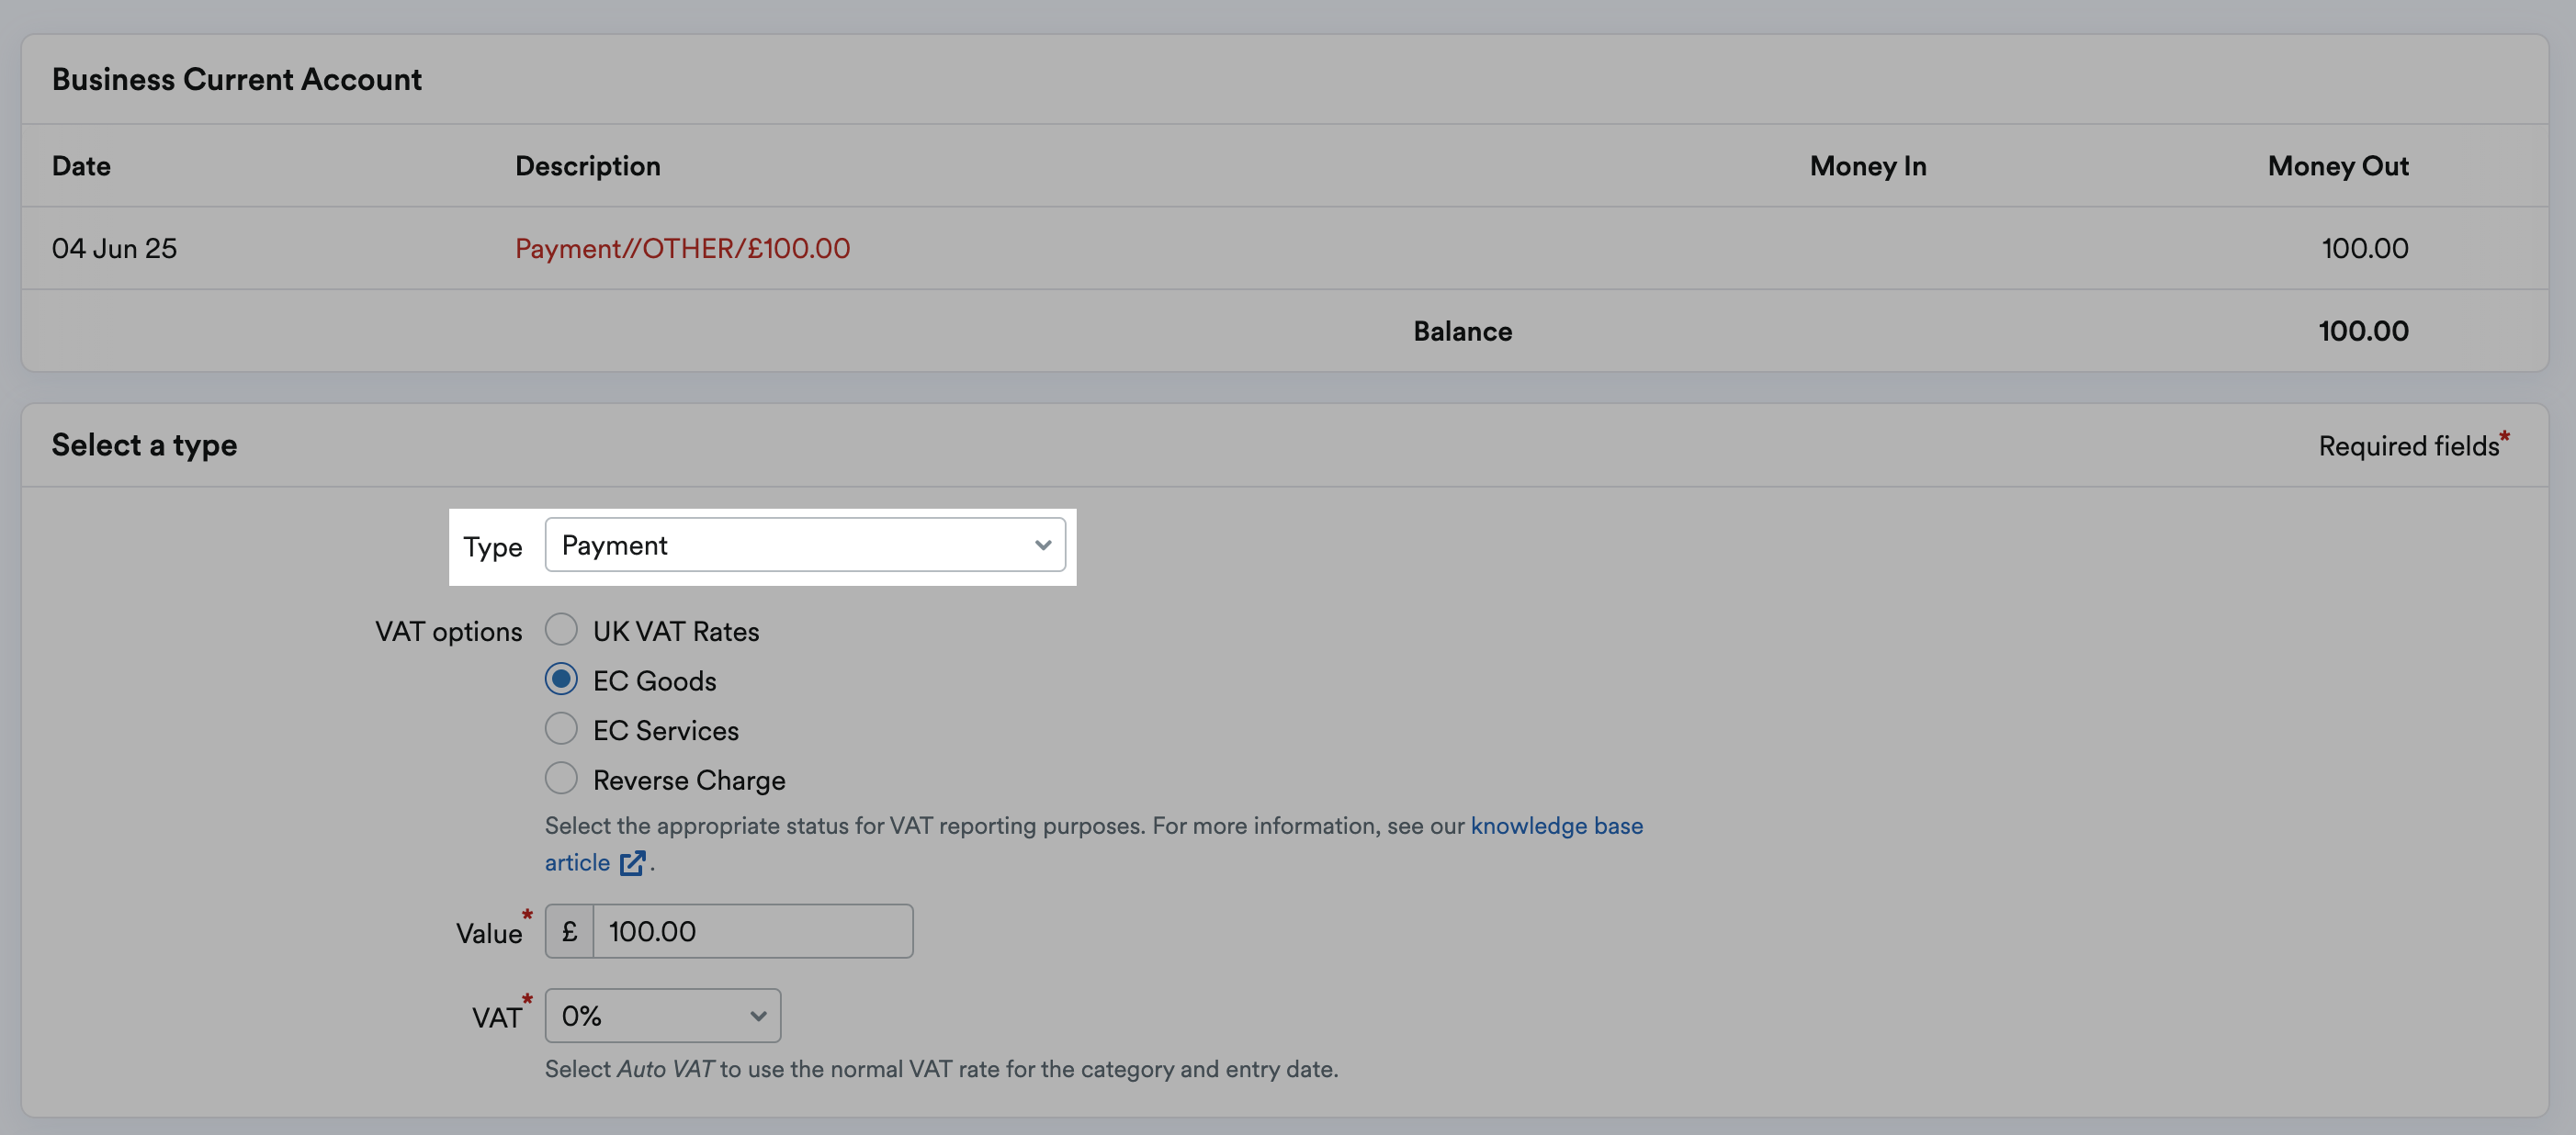Click the bold 100.00 balance total
The image size is (2576, 1135).
tap(2363, 331)
